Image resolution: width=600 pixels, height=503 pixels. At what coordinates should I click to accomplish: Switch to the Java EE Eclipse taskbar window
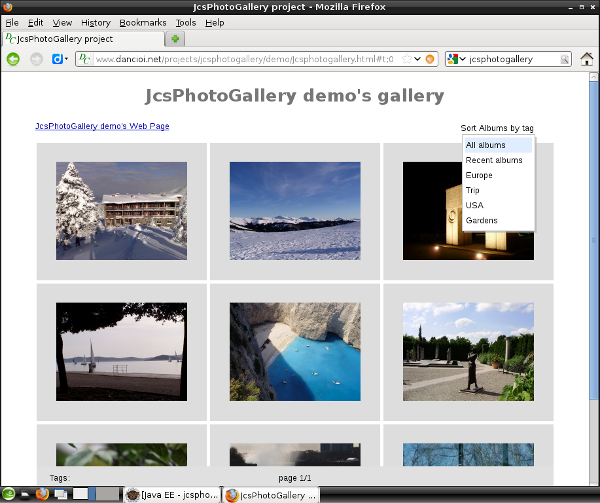[x=173, y=495]
